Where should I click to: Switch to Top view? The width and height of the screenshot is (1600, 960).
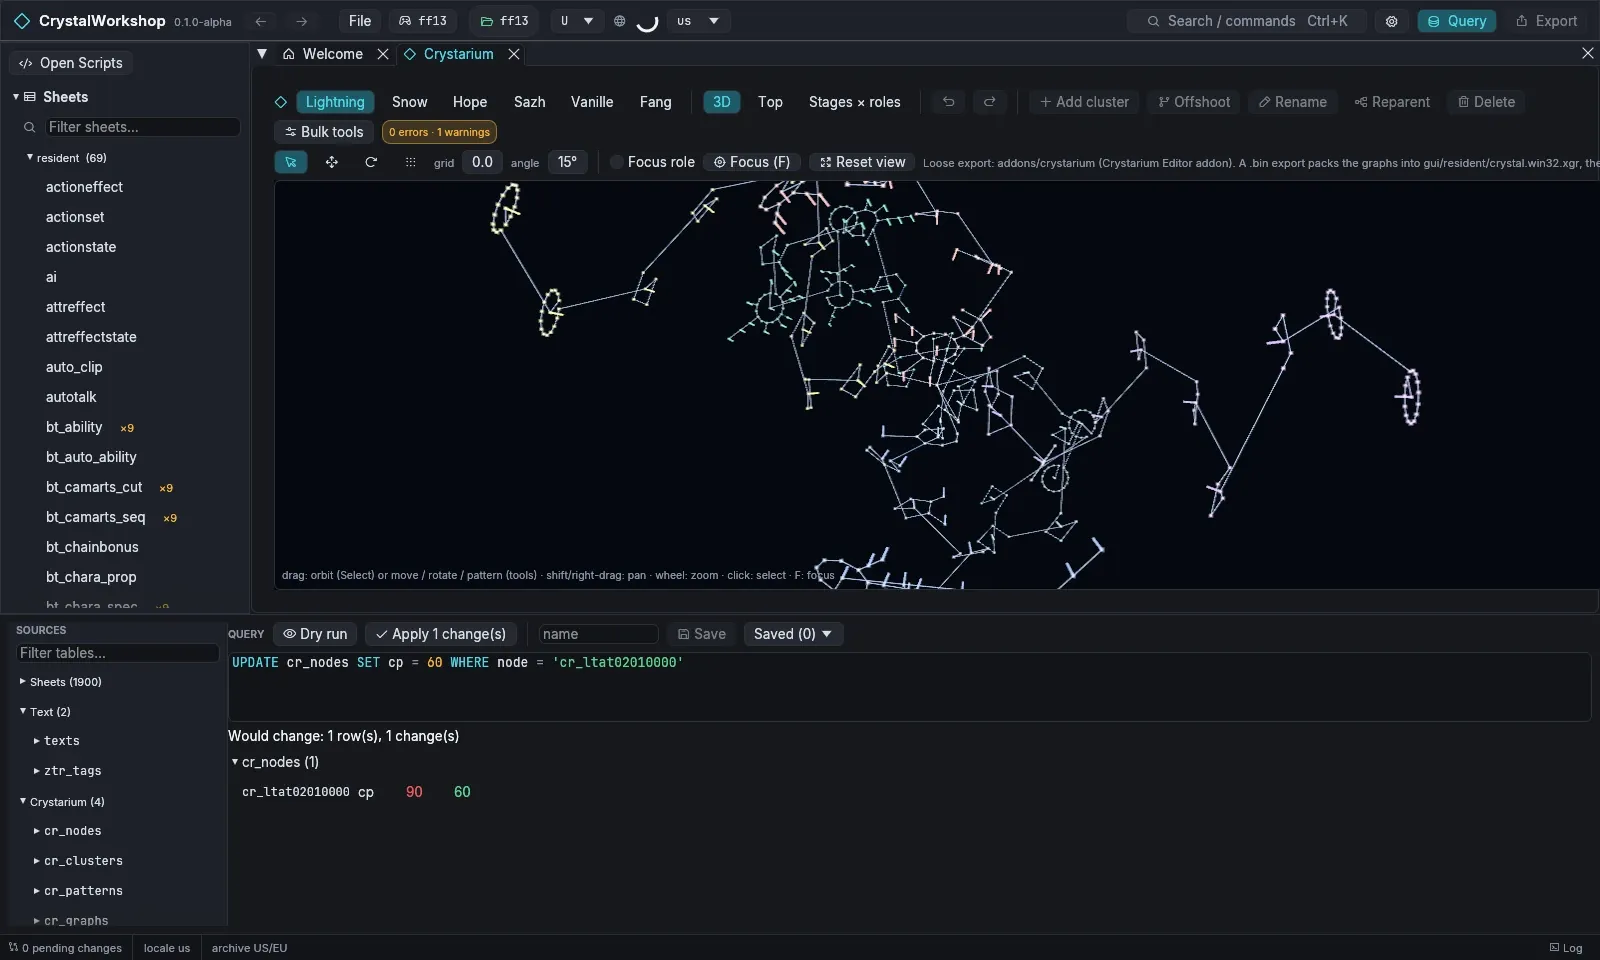click(x=770, y=102)
